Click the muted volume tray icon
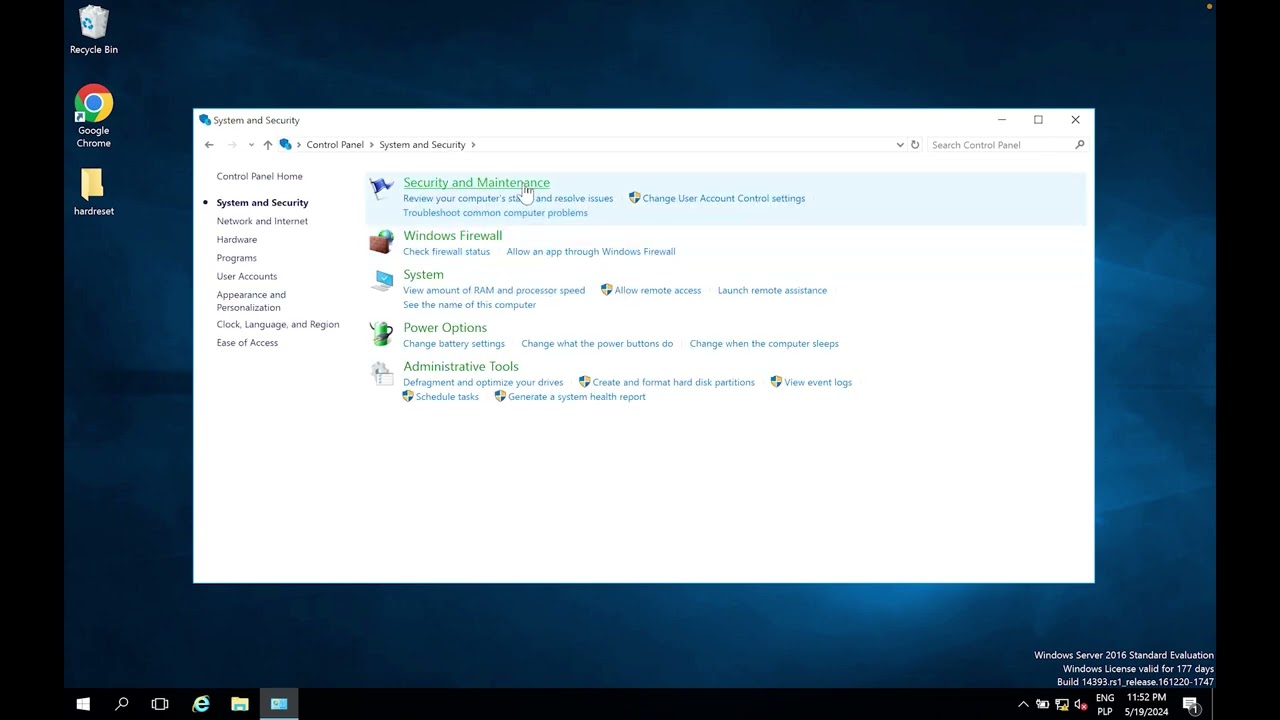Viewport: 1280px width, 720px height. coord(1080,705)
